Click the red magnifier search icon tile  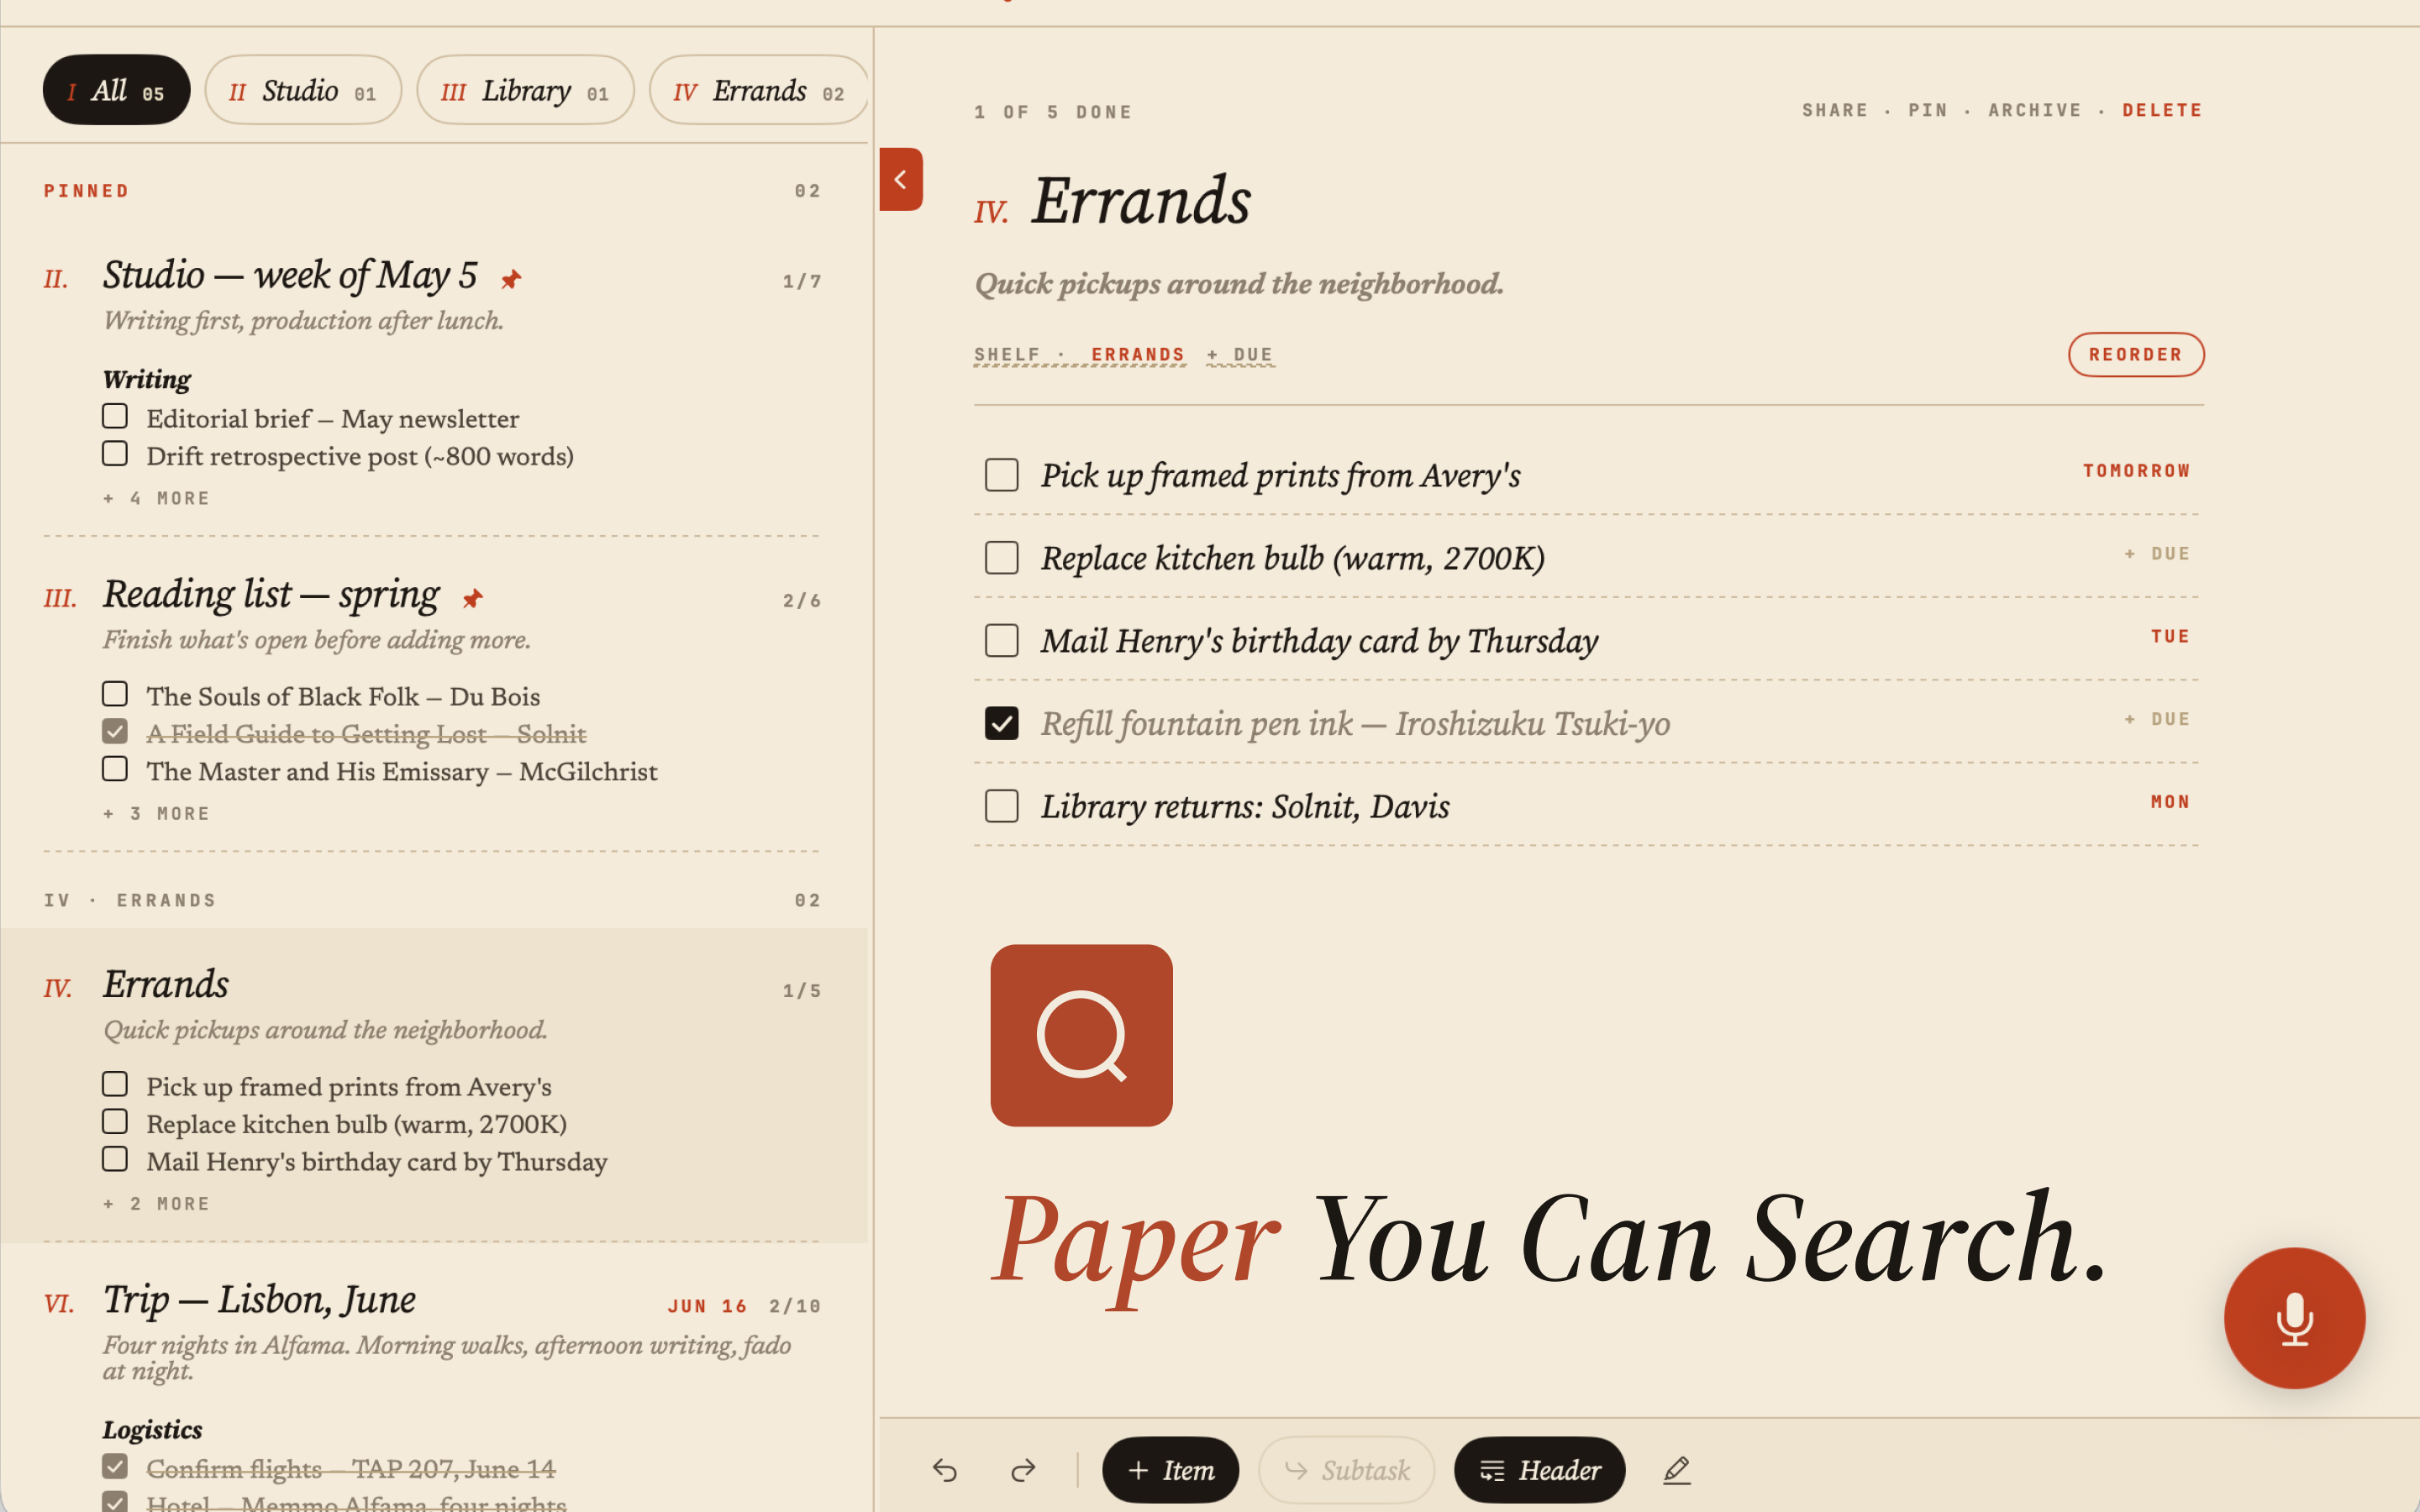pyautogui.click(x=1081, y=1035)
